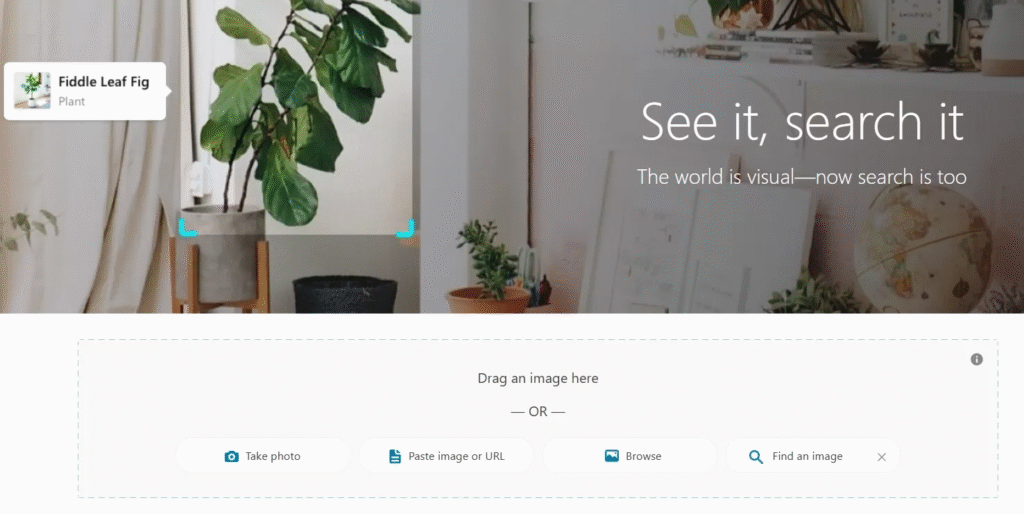The width and height of the screenshot is (1024, 514).
Task: Open the Browse label to upload file
Action: coord(643,457)
